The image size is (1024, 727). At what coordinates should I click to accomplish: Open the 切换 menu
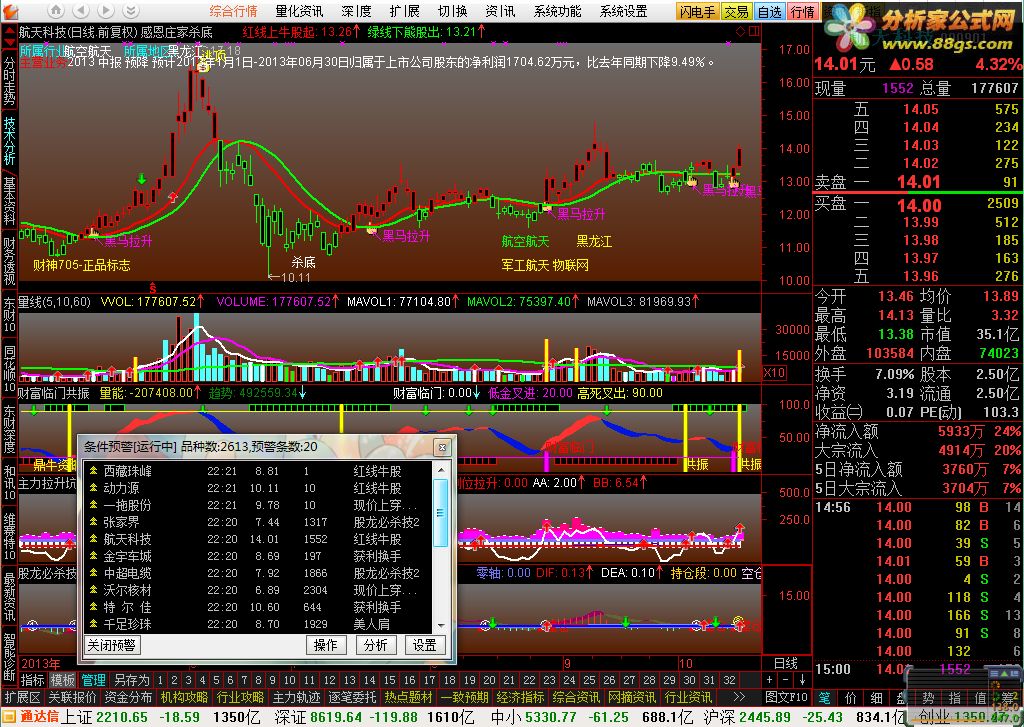[453, 11]
